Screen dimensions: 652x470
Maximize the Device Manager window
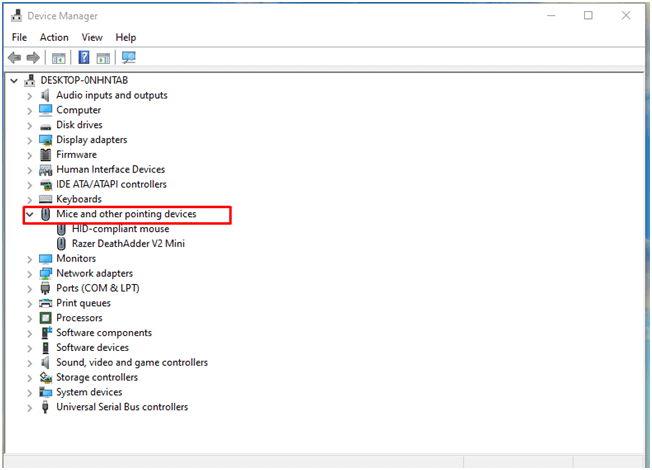pos(588,15)
